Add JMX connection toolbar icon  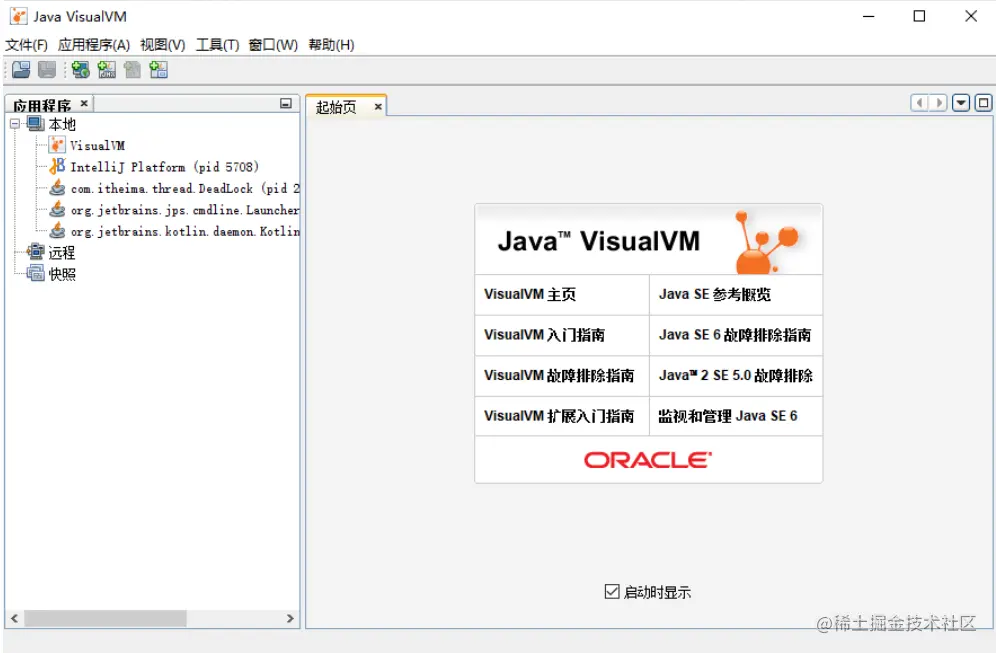point(107,69)
